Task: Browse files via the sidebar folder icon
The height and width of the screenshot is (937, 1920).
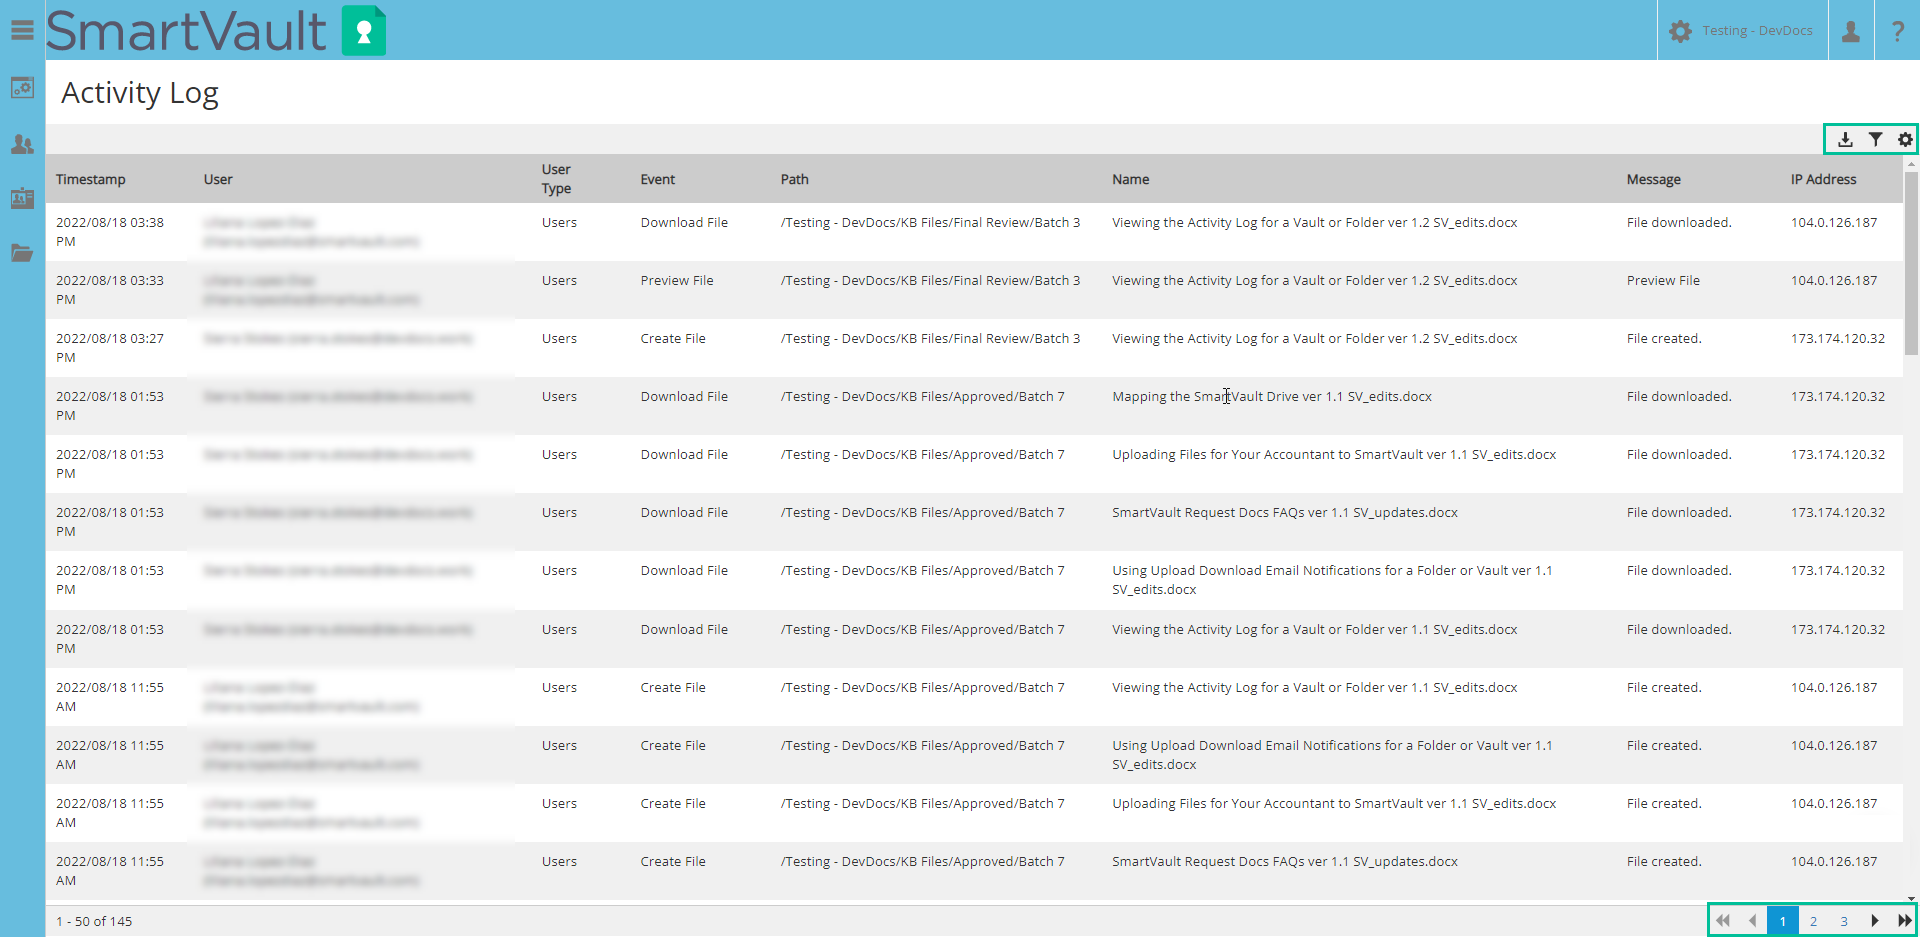Action: point(22,253)
